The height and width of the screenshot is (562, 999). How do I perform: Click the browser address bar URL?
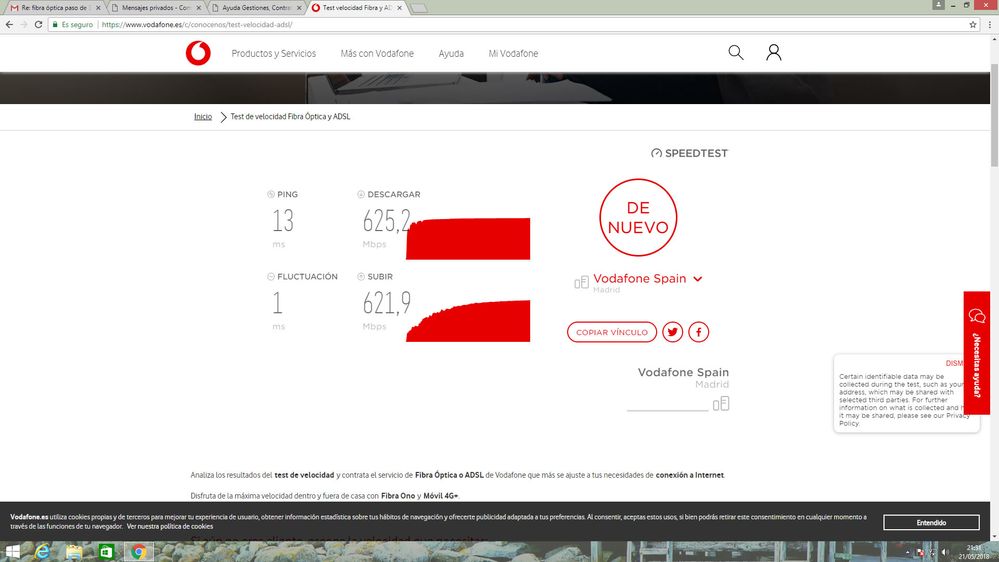pos(197,25)
